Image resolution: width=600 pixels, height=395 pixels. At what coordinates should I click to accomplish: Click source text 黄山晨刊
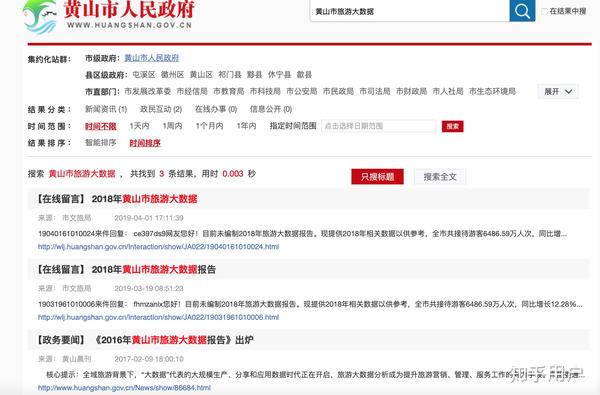click(77, 359)
